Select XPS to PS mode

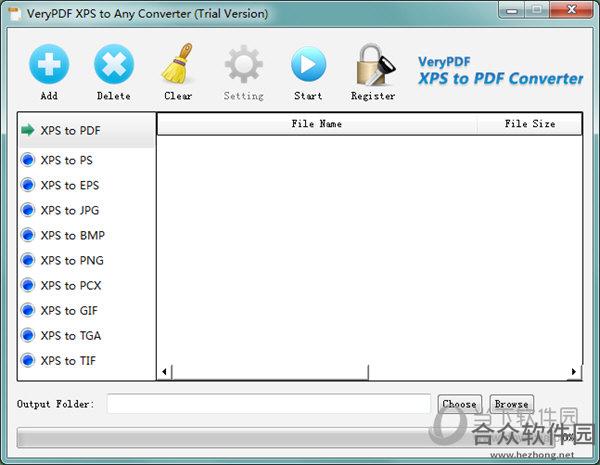(x=57, y=160)
